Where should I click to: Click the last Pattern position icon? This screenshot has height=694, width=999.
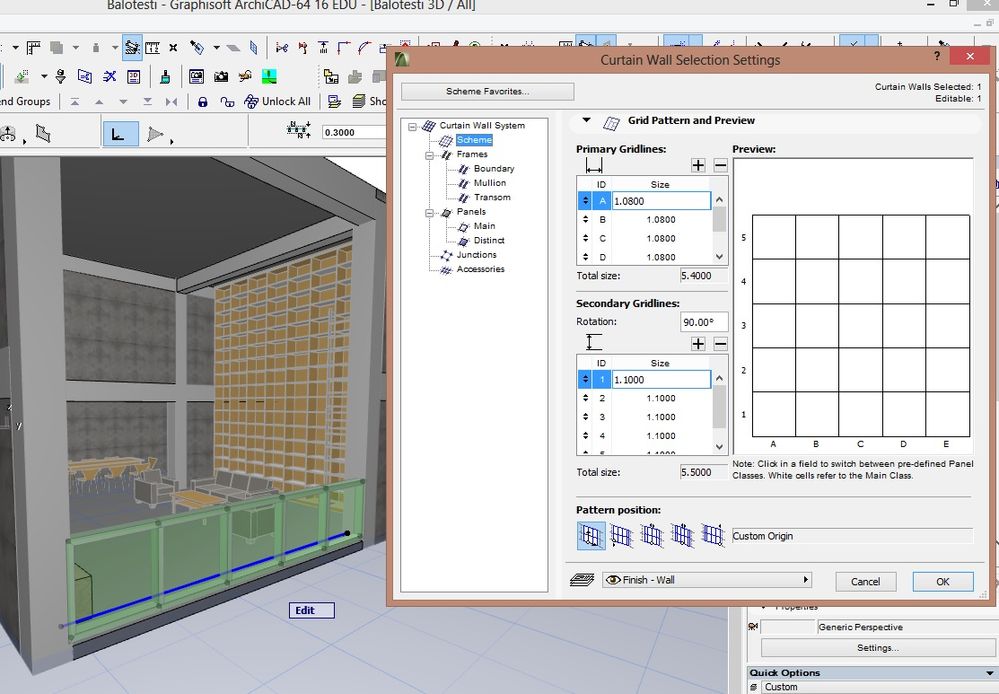pos(712,536)
